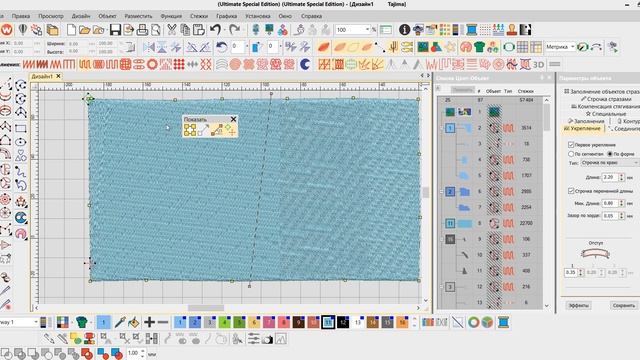The image size is (640, 360).
Task: Select color swatch 12 black in palette
Action: [x=343, y=322]
